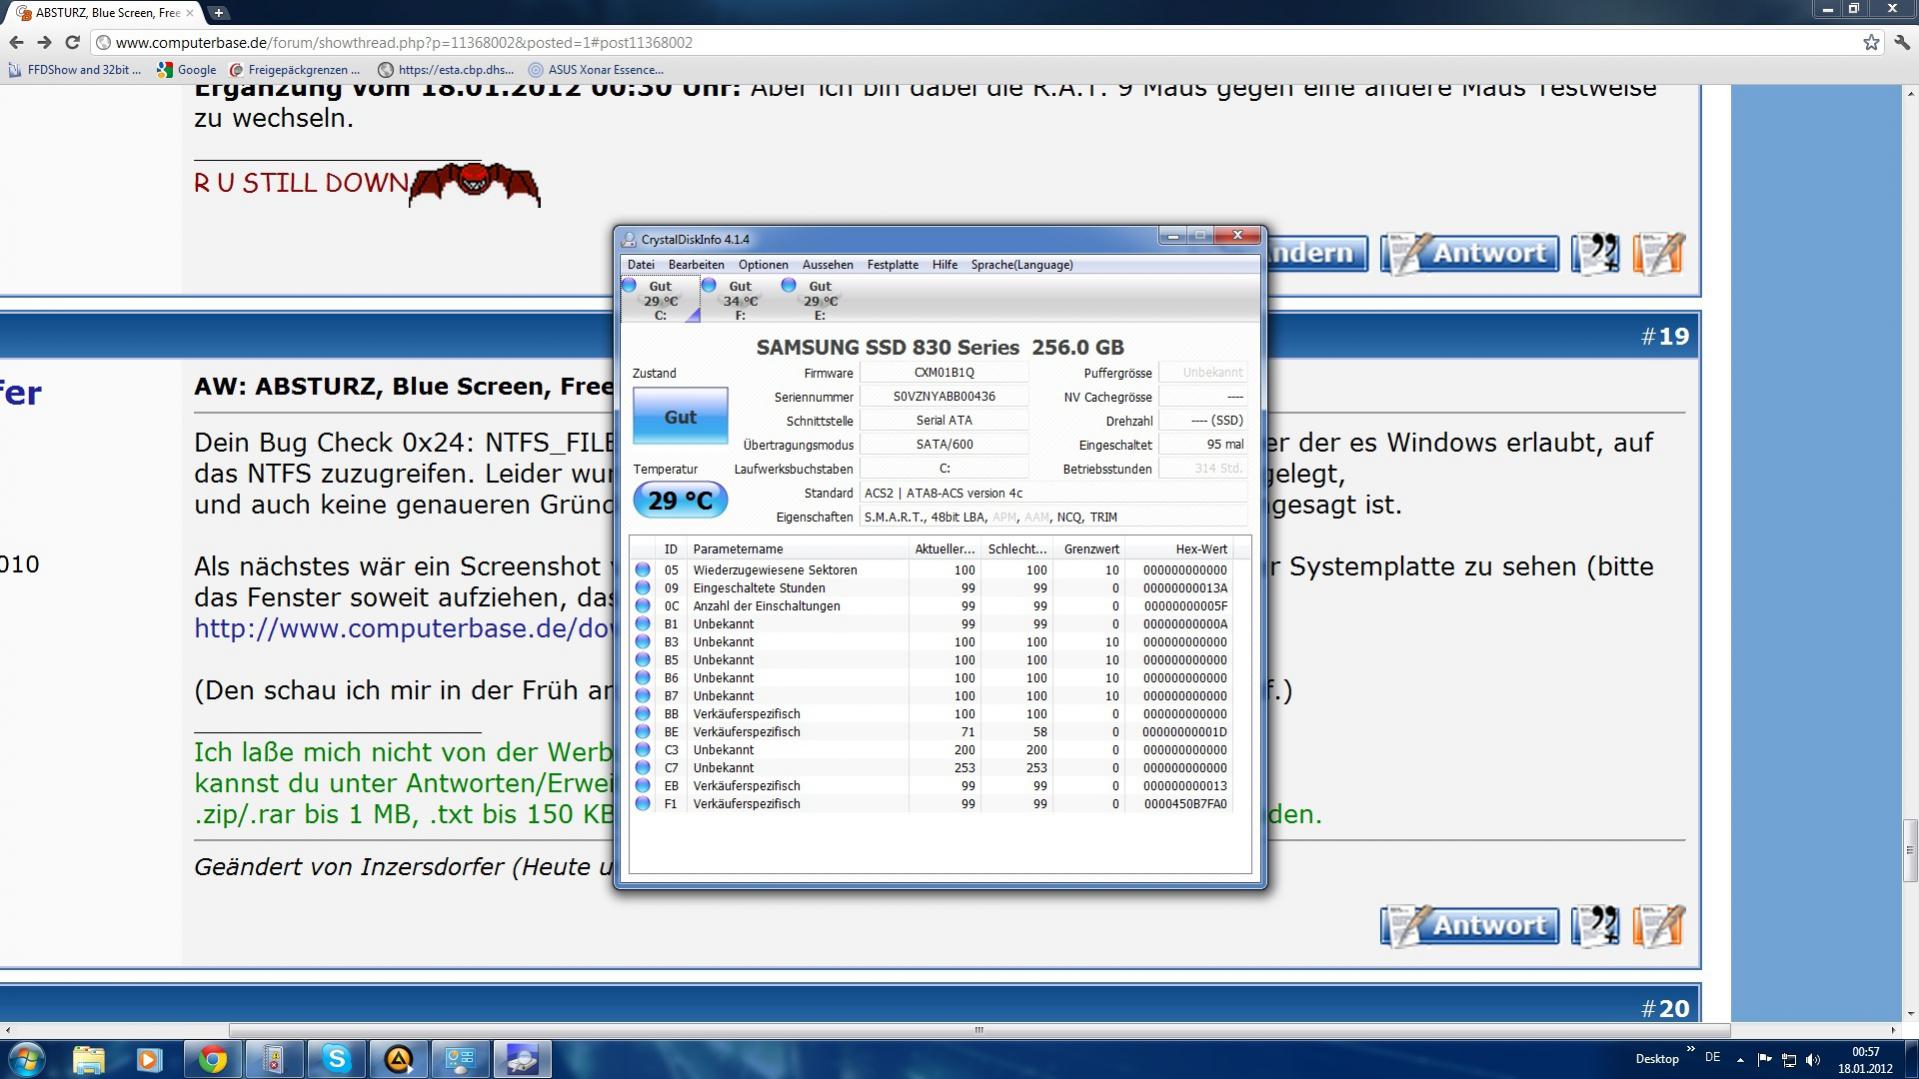Screen dimensions: 1919x1079
Task: Open the Windows Start menu
Action: [x=27, y=1059]
